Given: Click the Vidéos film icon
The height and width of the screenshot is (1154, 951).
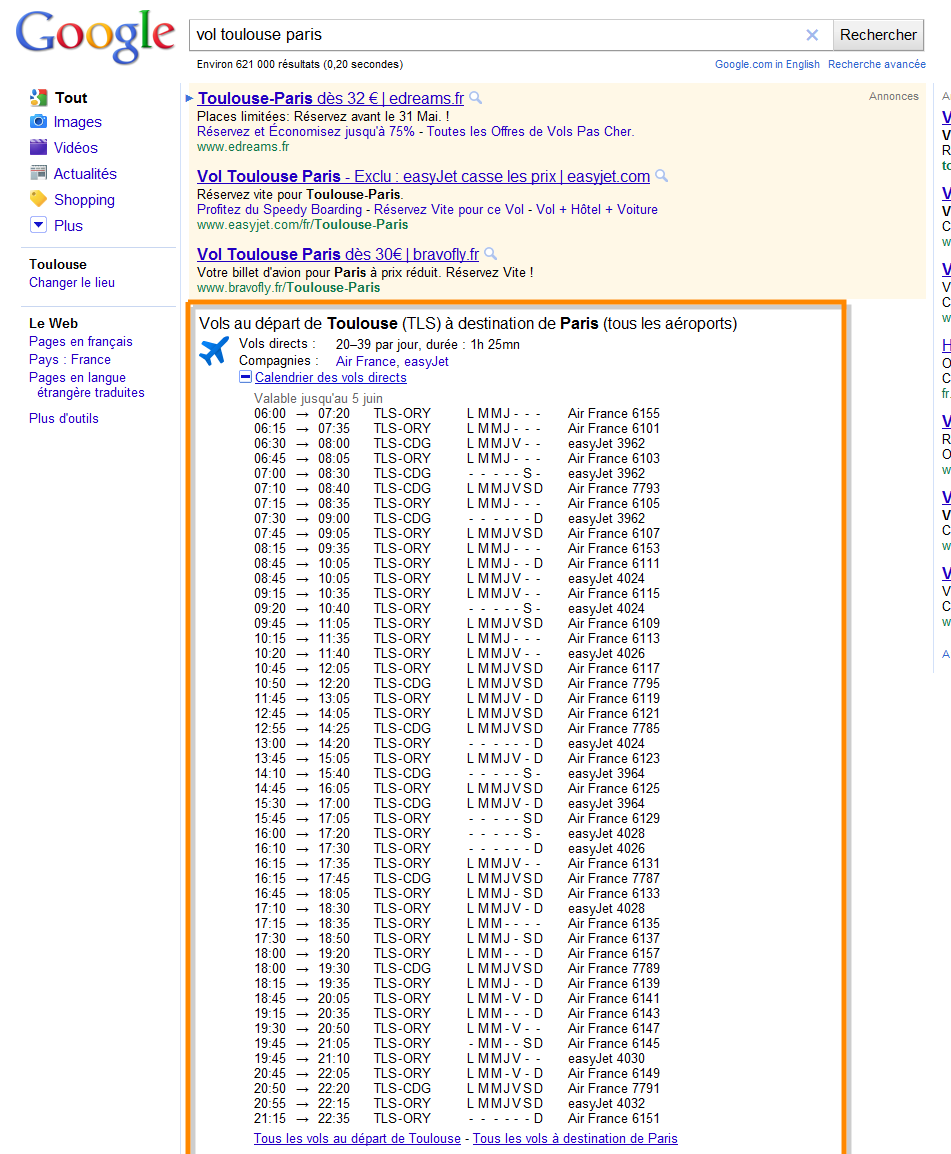Looking at the screenshot, I should (38, 147).
